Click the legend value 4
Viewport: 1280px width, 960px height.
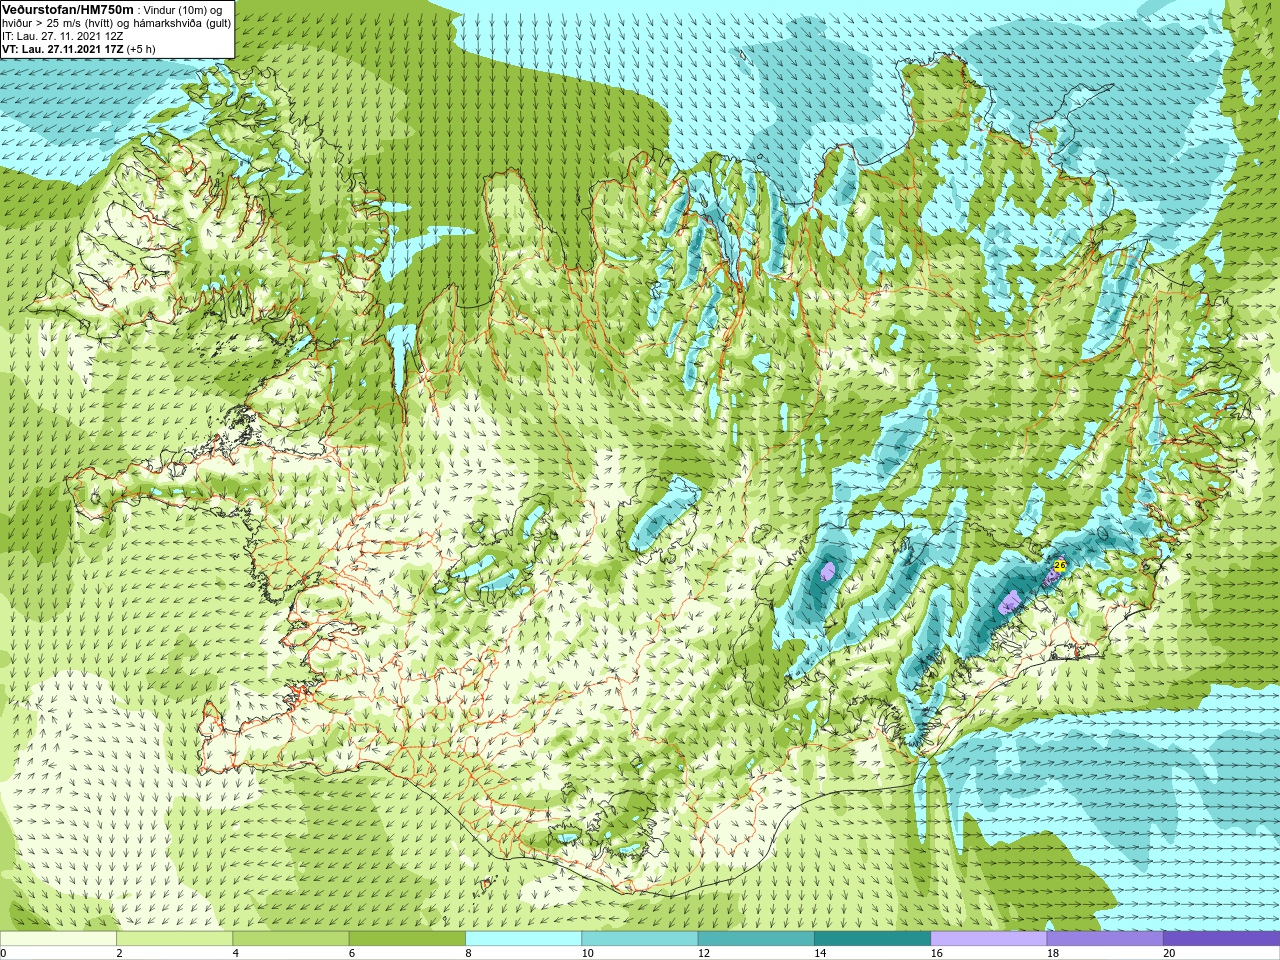[235, 953]
